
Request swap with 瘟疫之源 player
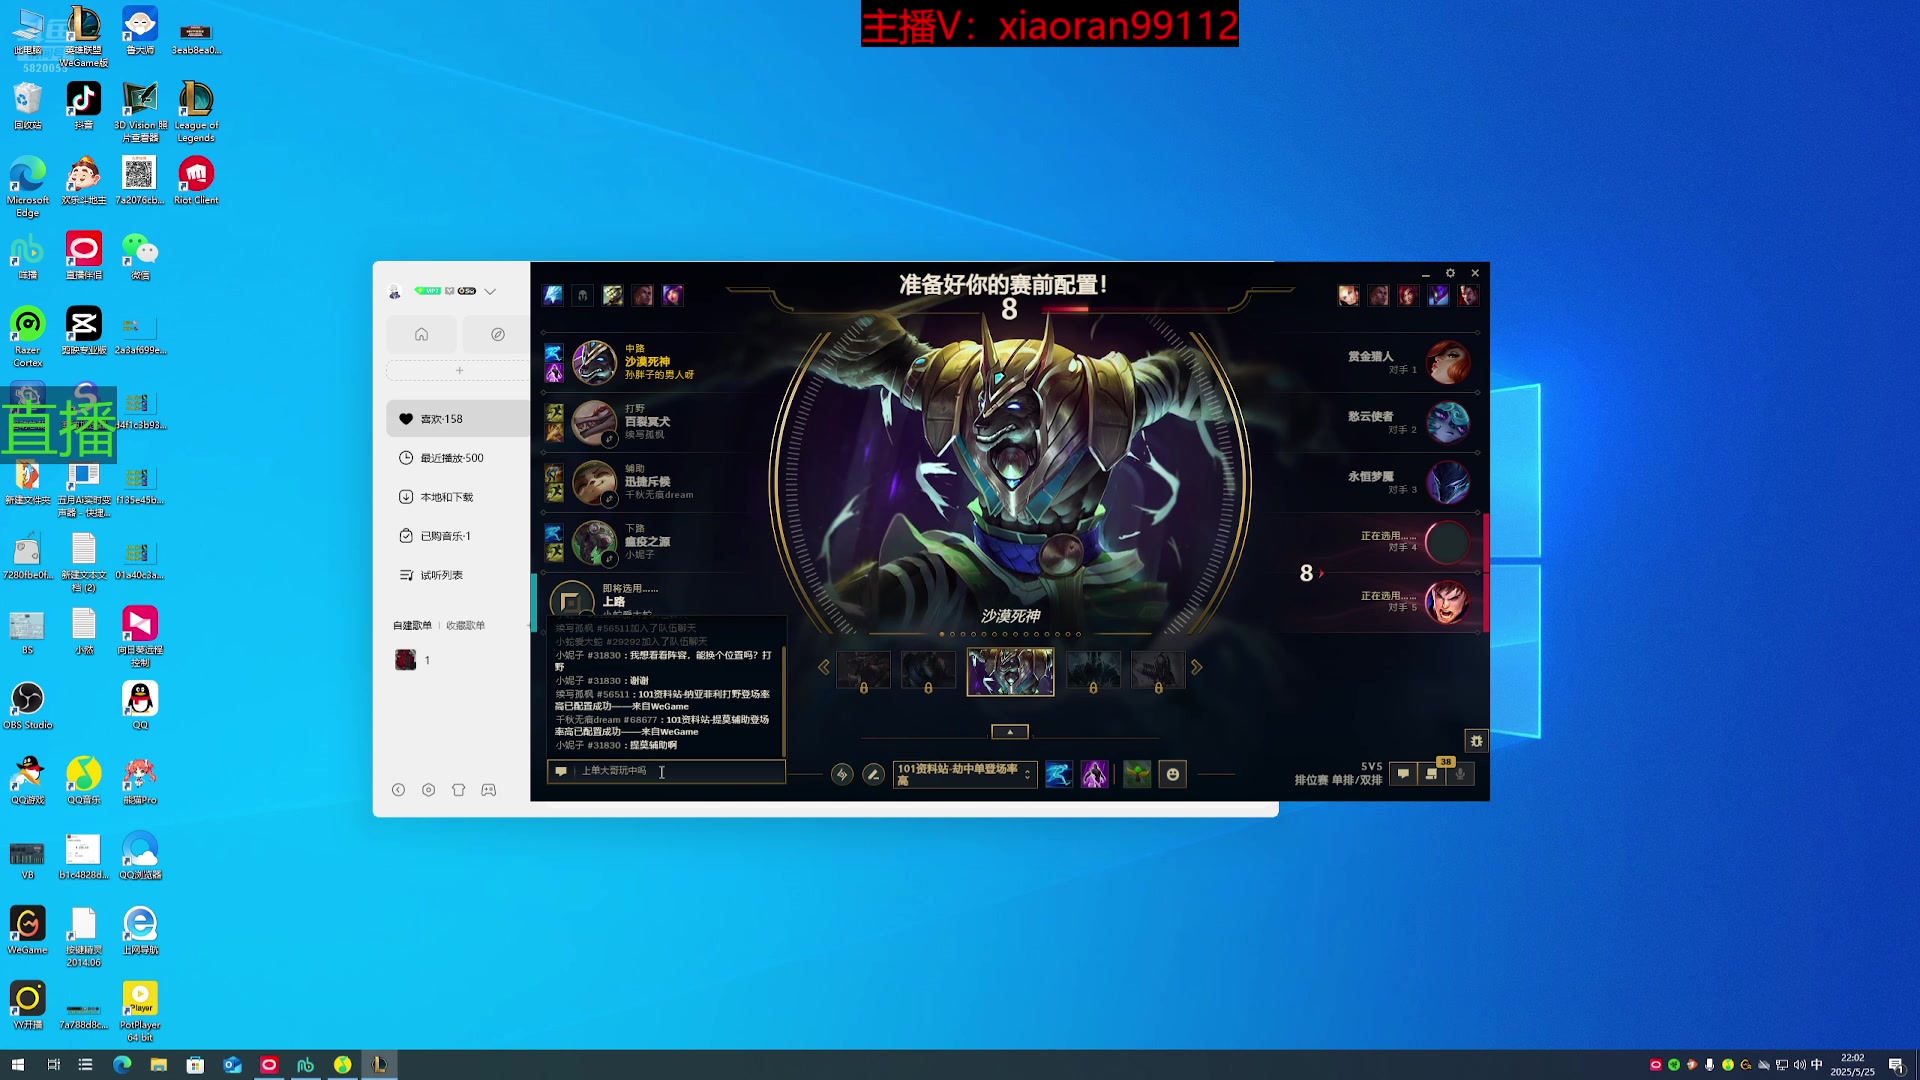tap(608, 559)
